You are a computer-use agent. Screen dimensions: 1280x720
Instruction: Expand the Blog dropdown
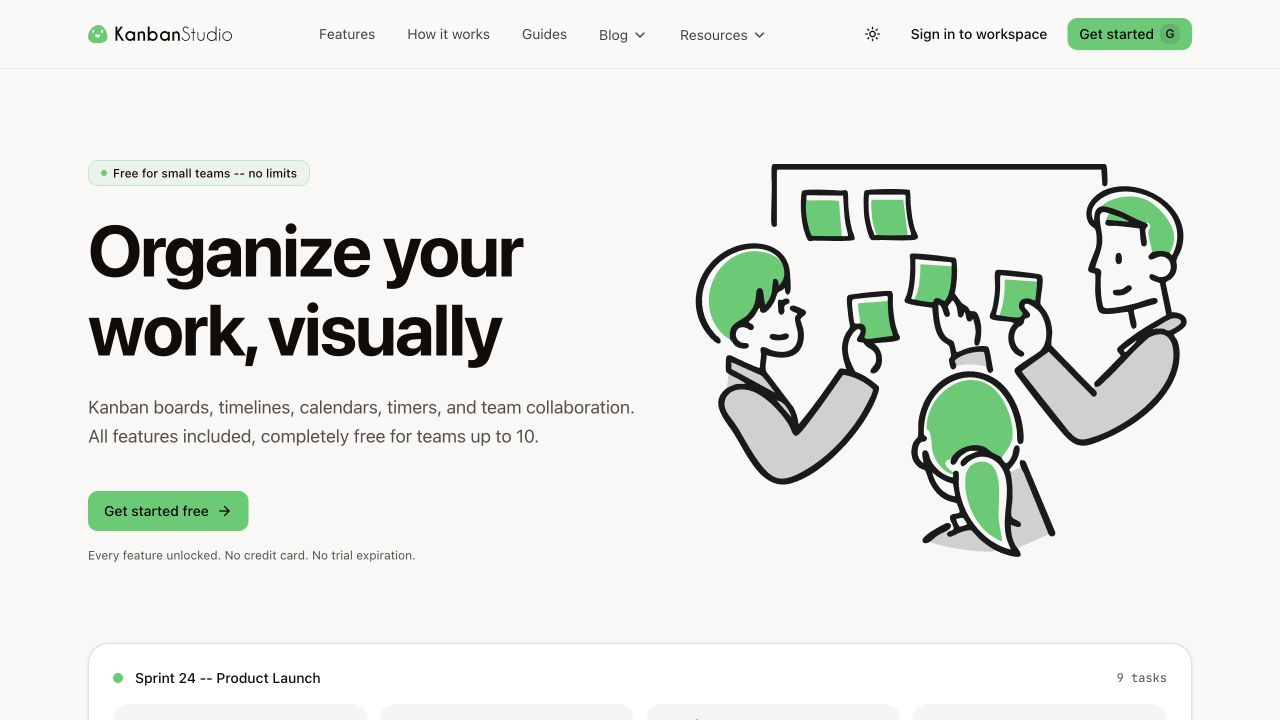tap(622, 35)
